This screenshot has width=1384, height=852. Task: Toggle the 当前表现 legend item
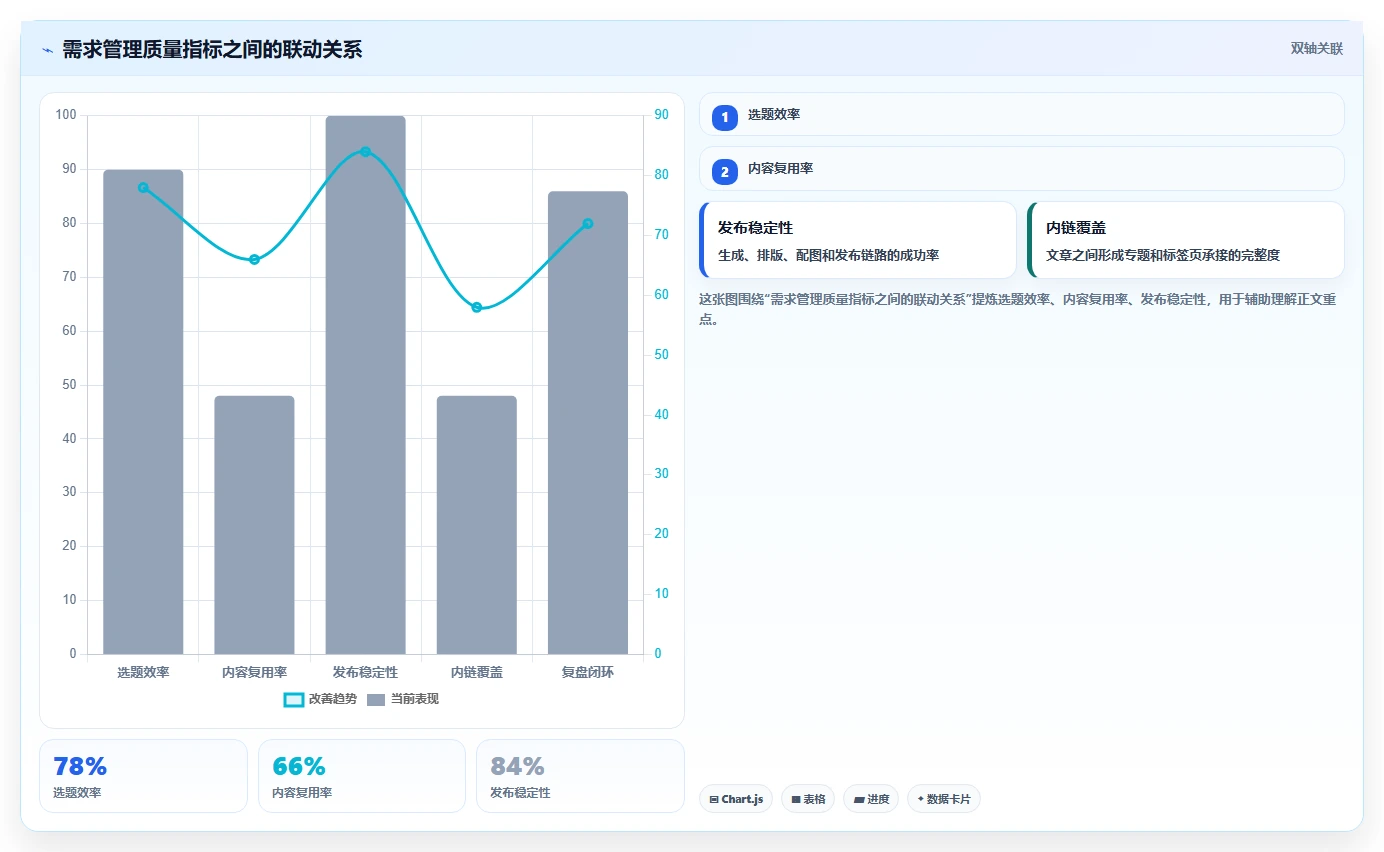[x=402, y=699]
